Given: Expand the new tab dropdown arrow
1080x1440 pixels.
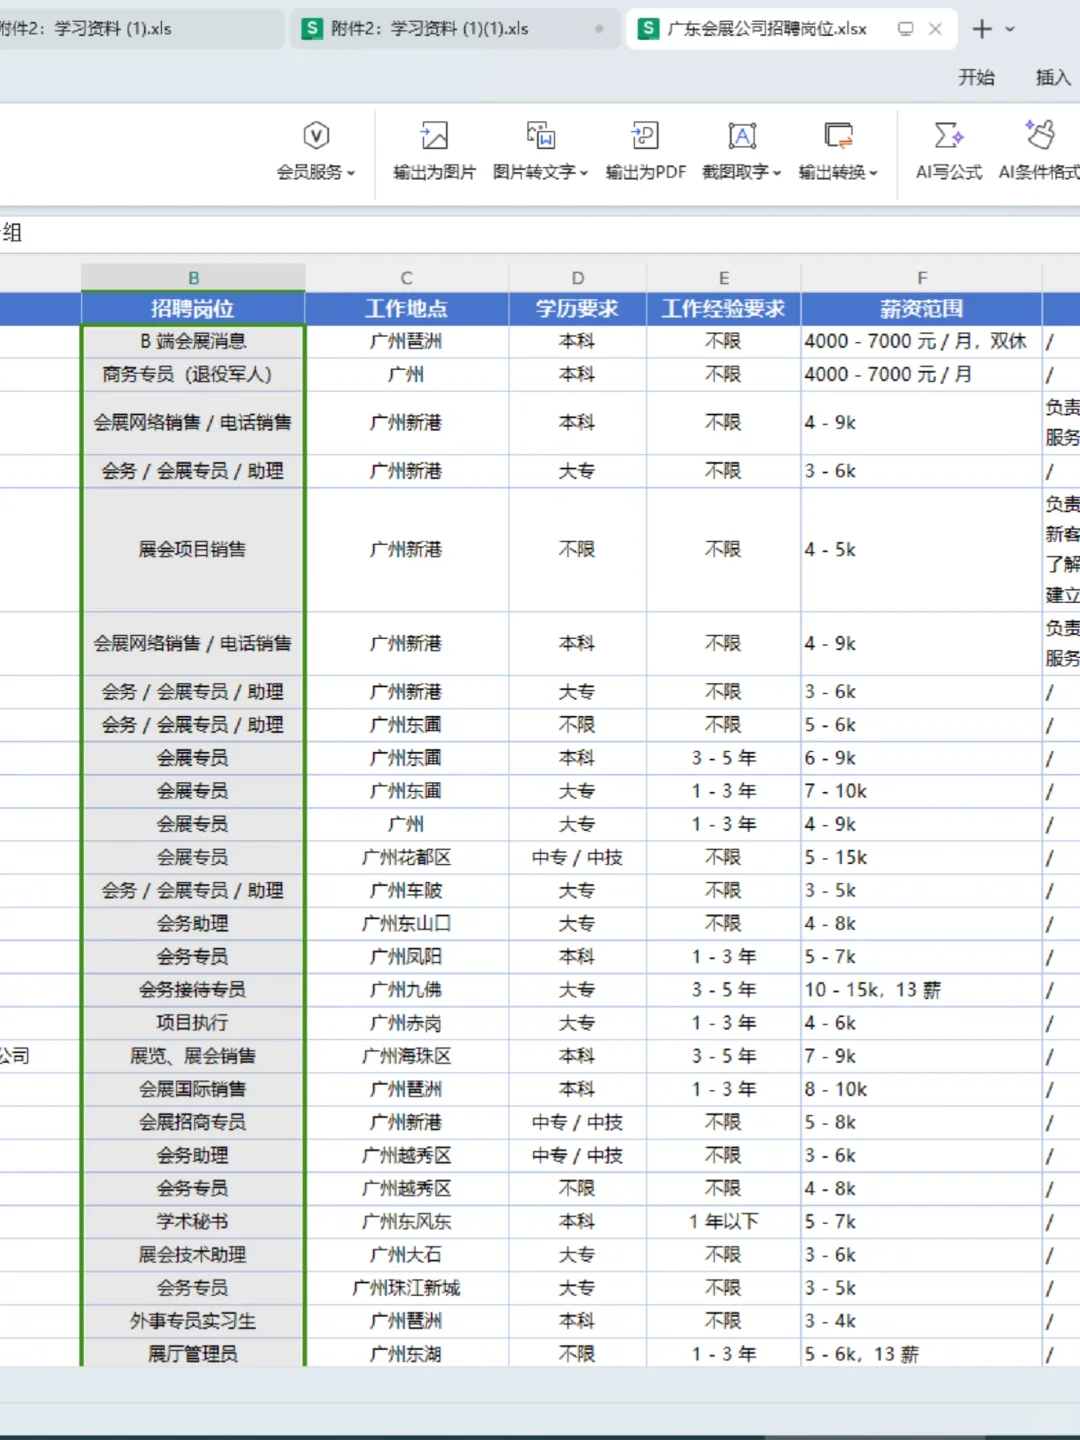Looking at the screenshot, I should click(1010, 29).
